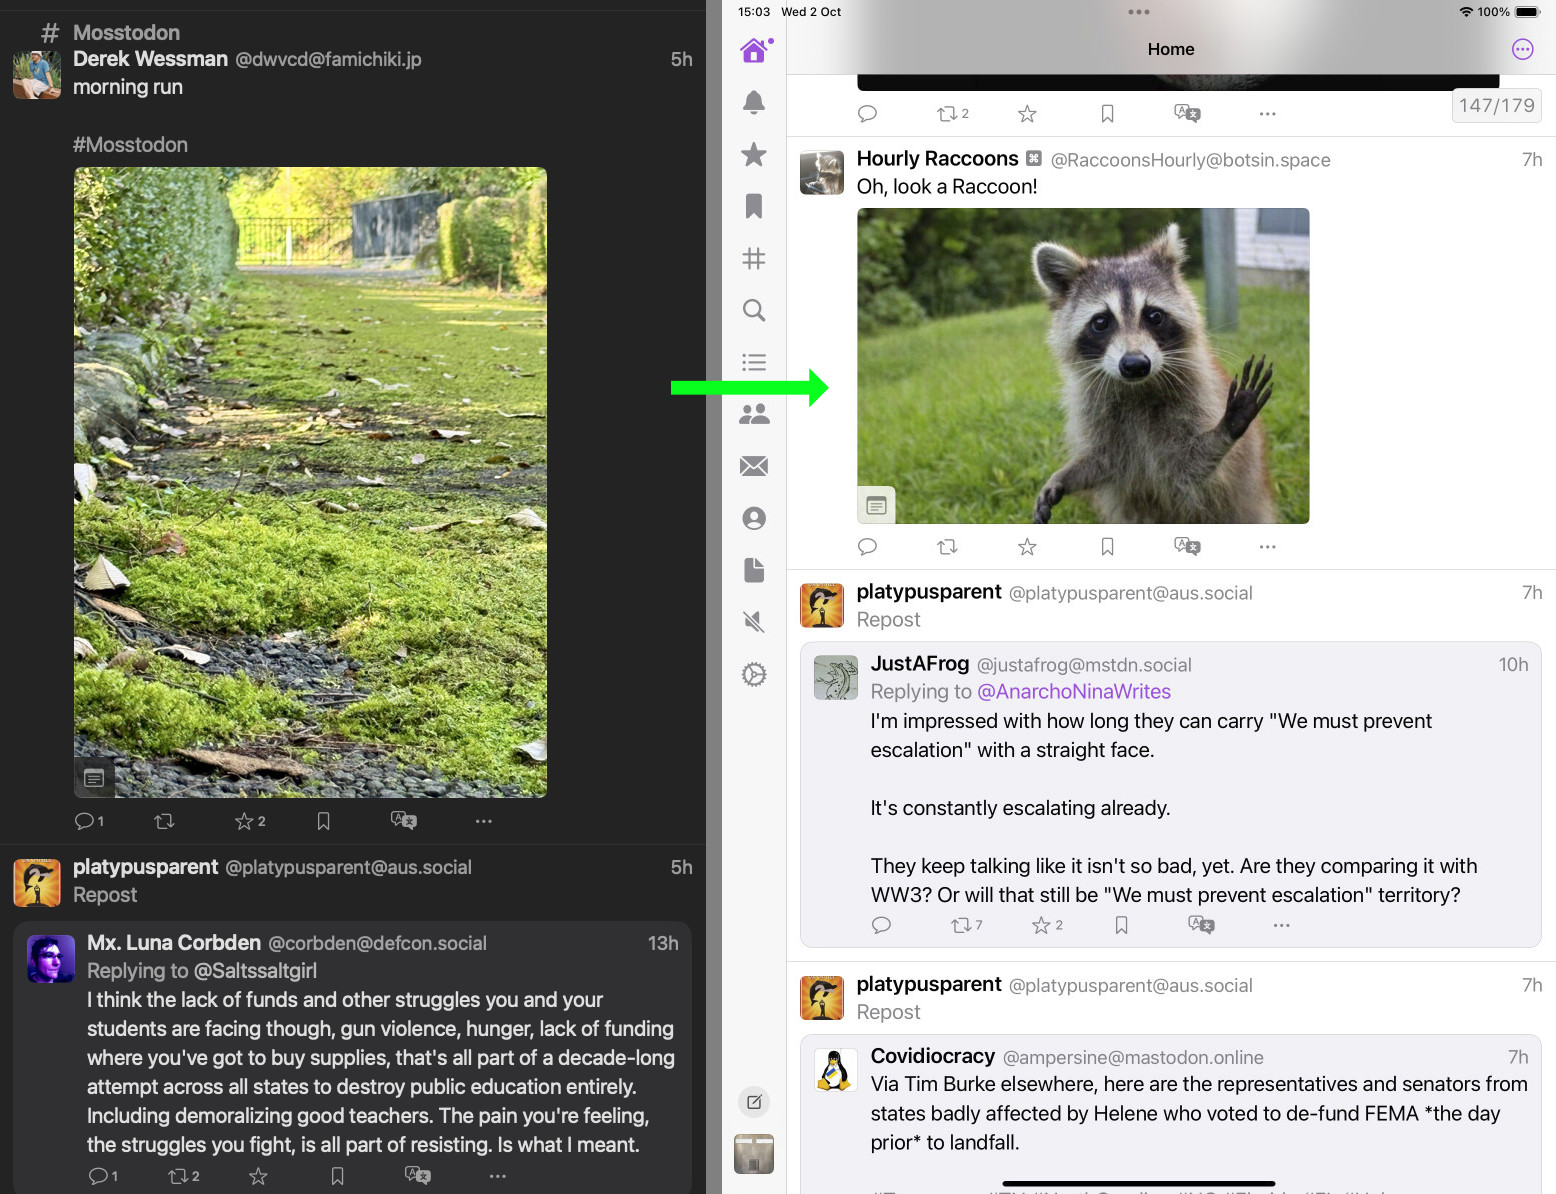Open Bookmarks in sidebar

pos(754,206)
